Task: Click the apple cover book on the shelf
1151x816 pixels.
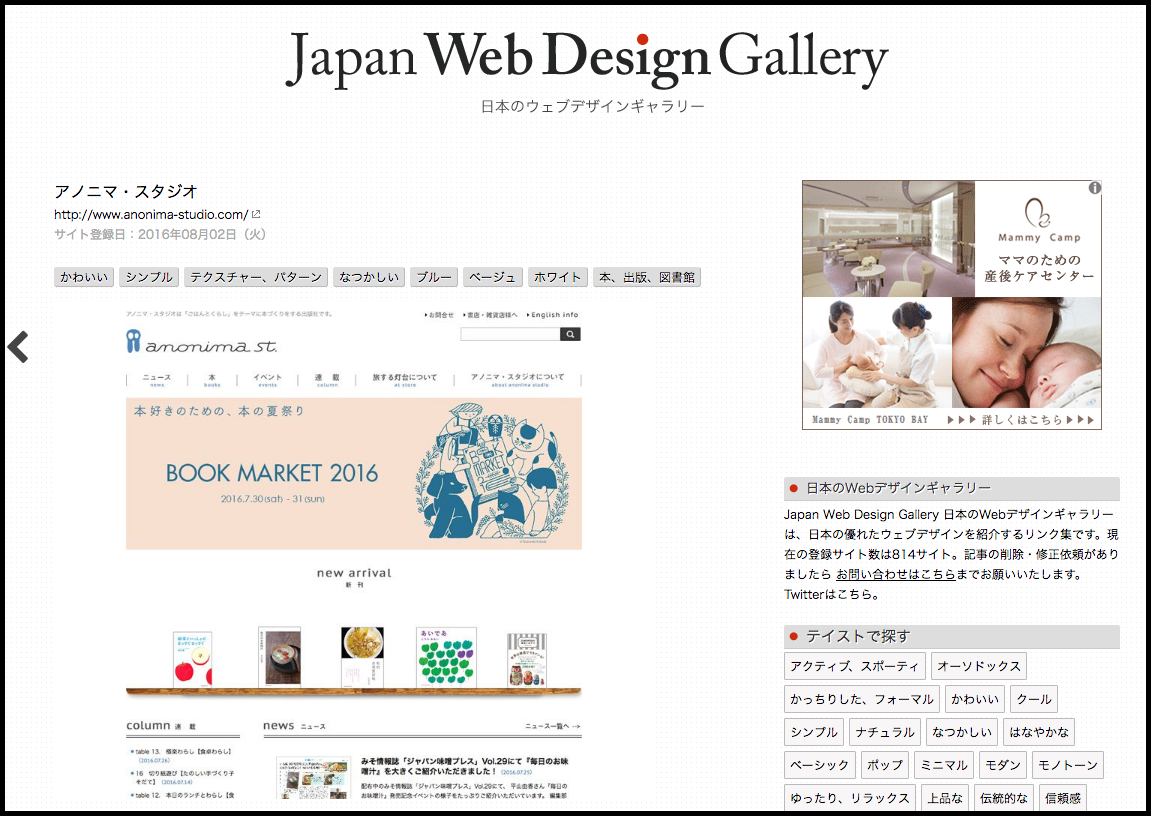Action: [193, 659]
